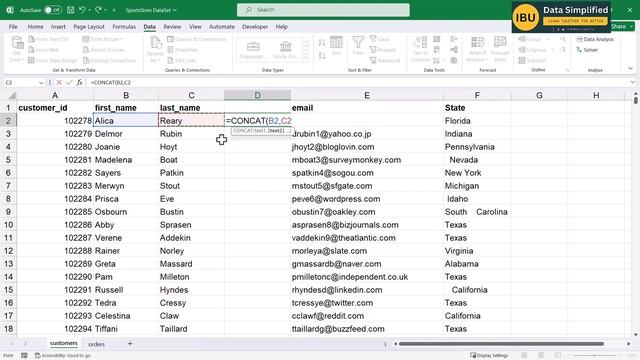The image size is (640, 360).
Task: Click the Undo arrow icon
Action: 82,10
